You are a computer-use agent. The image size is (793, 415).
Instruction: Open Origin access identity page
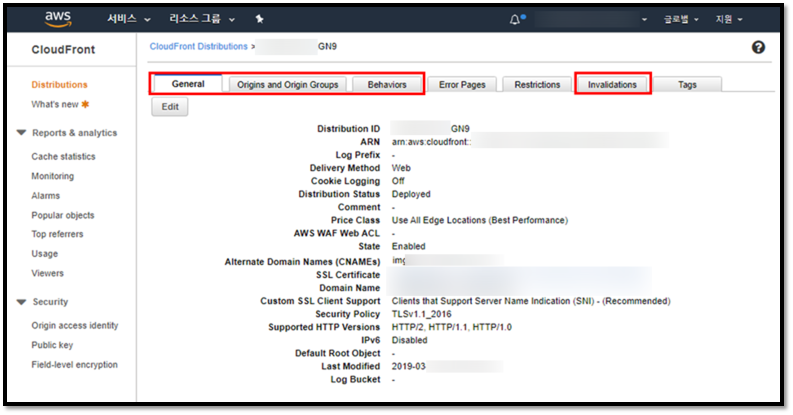[75, 325]
